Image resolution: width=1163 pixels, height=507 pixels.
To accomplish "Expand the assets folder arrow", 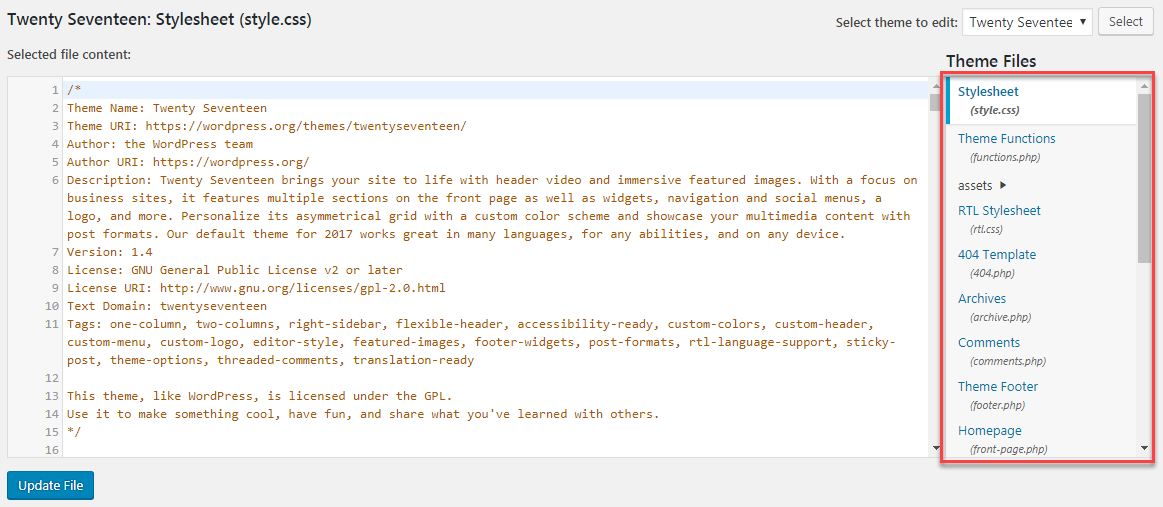I will tap(1003, 185).
